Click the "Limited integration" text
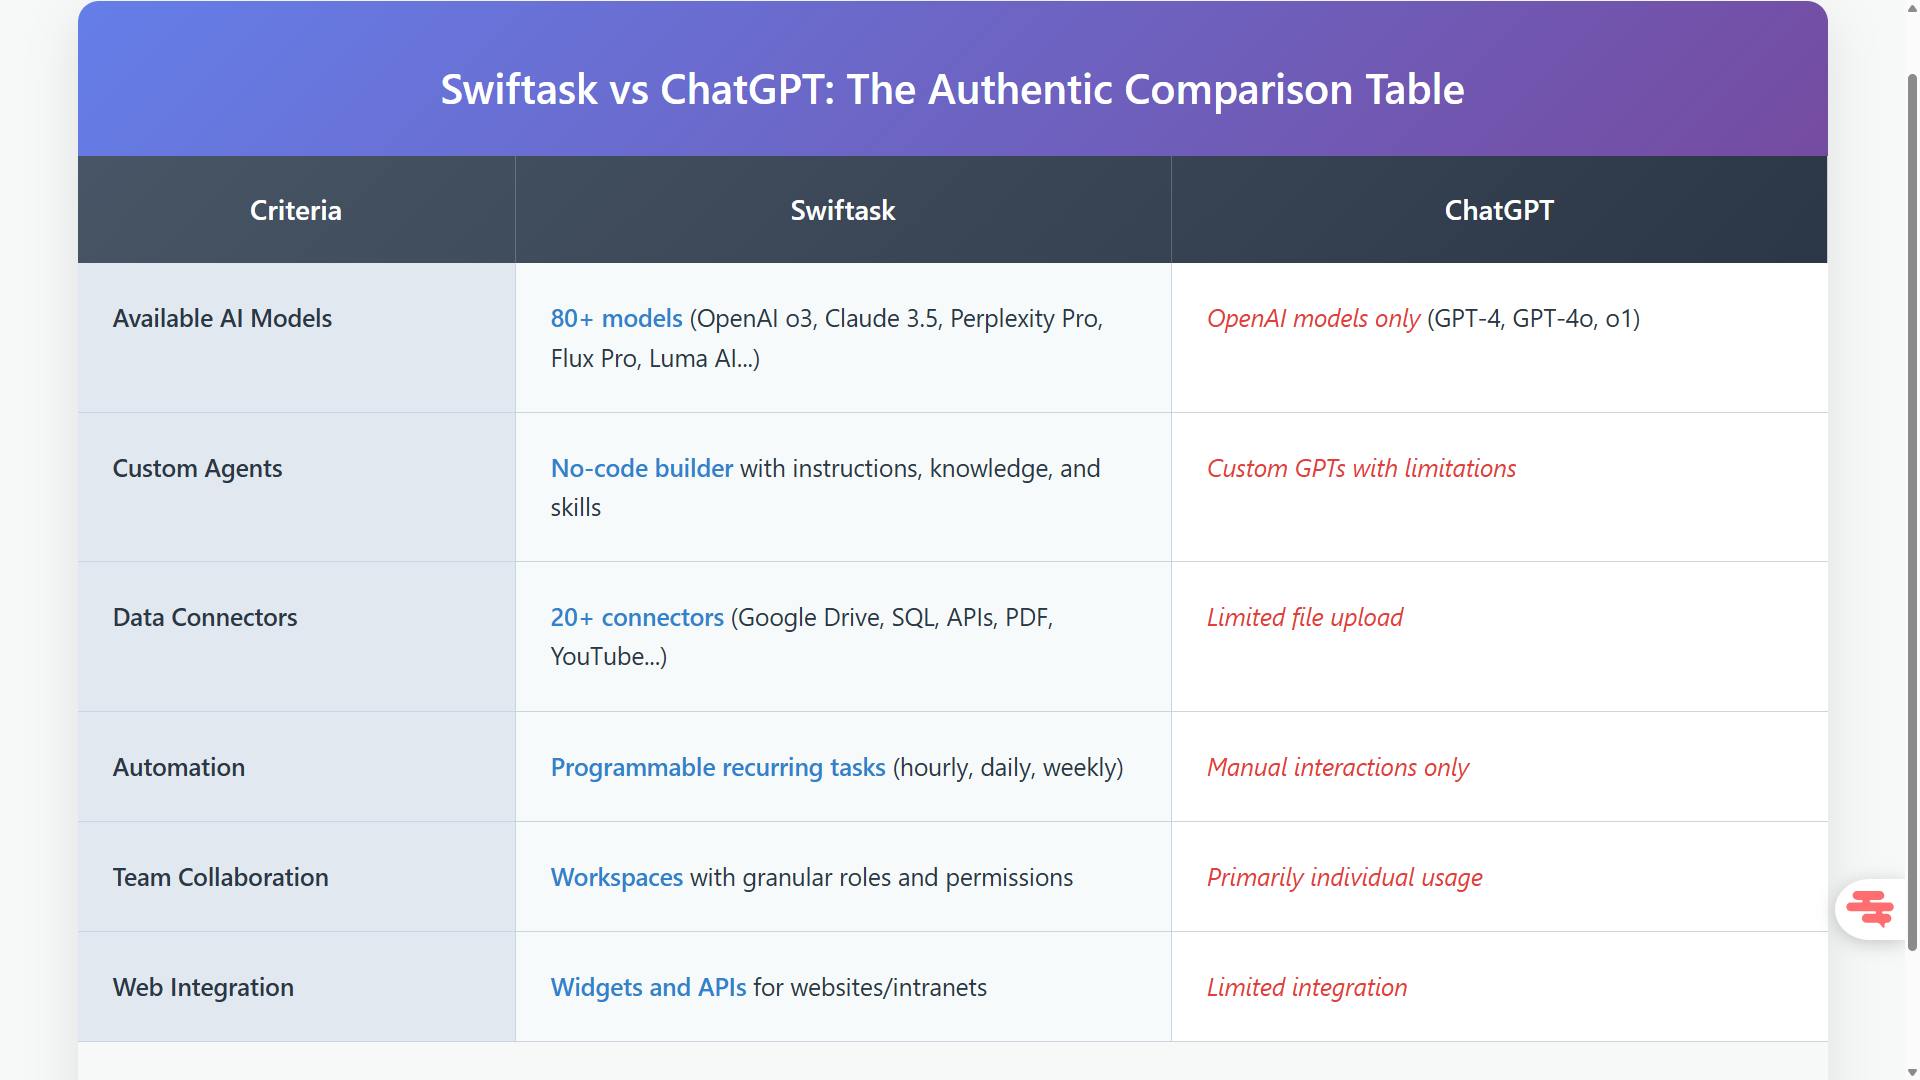This screenshot has width=1920, height=1080. (1306, 987)
